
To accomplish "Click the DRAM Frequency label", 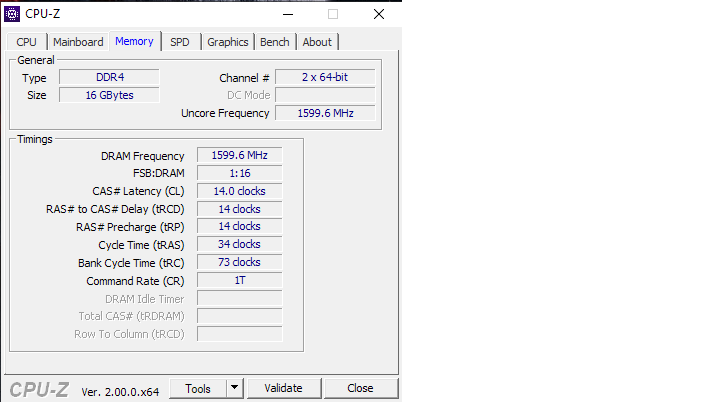I will click(142, 156).
